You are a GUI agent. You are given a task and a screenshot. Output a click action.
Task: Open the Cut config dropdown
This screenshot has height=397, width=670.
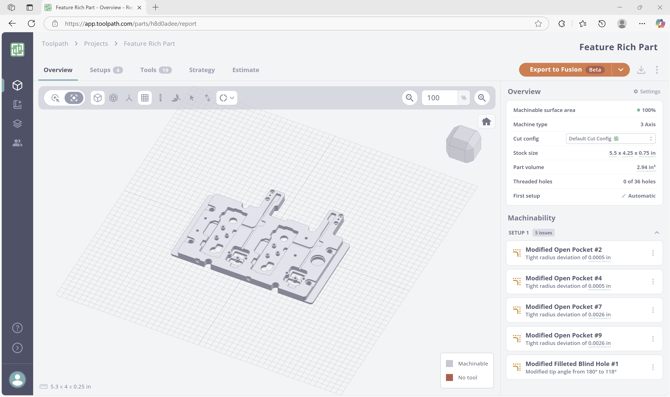pos(611,138)
